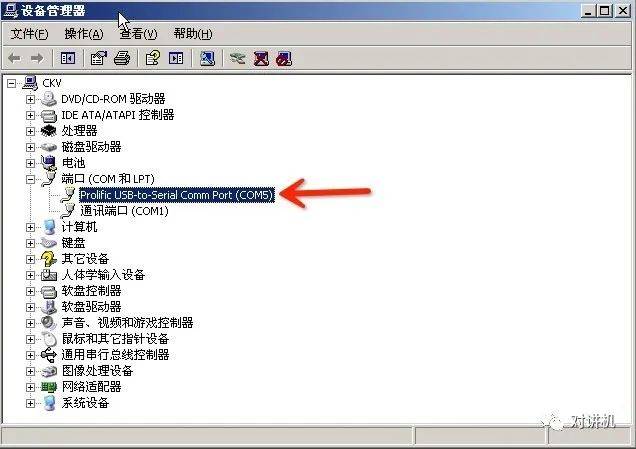Click the Print toolbar icon
Screen dimensions: 636x449
[122, 59]
